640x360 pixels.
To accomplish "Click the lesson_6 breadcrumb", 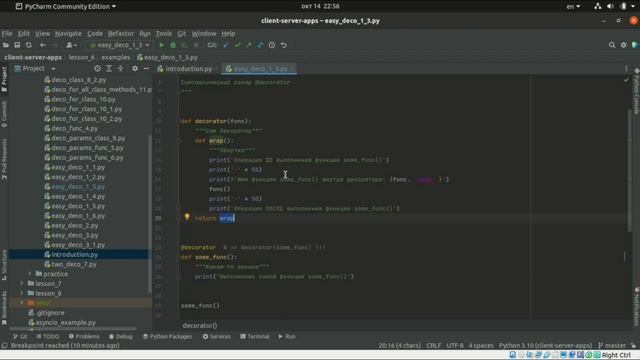I will tap(82, 58).
